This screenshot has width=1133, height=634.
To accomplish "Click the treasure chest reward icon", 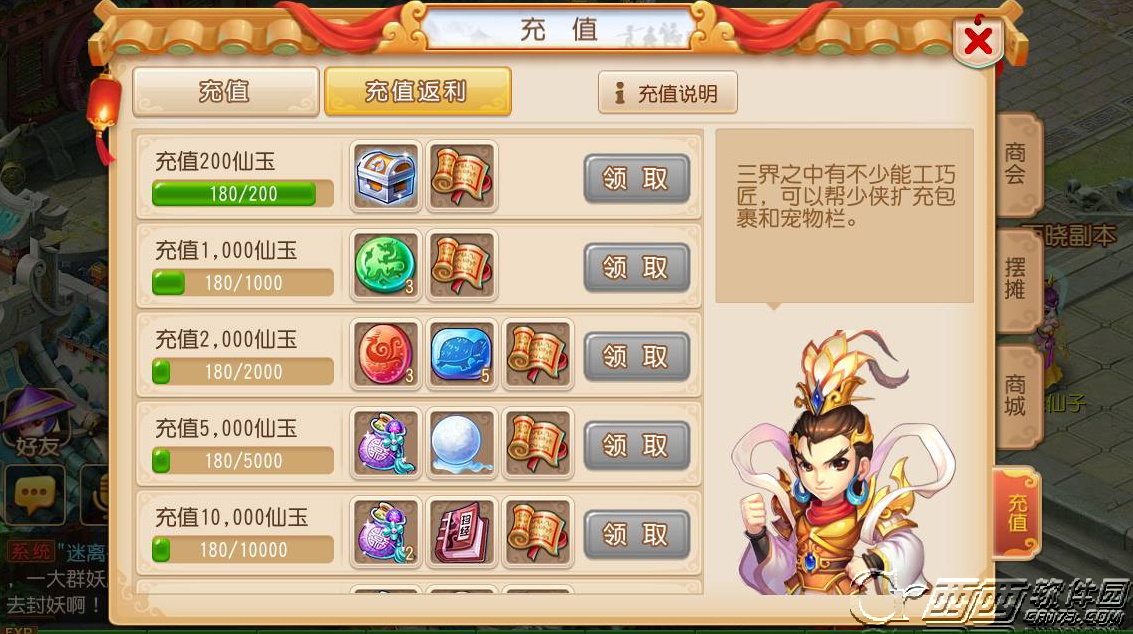I will coord(386,176).
